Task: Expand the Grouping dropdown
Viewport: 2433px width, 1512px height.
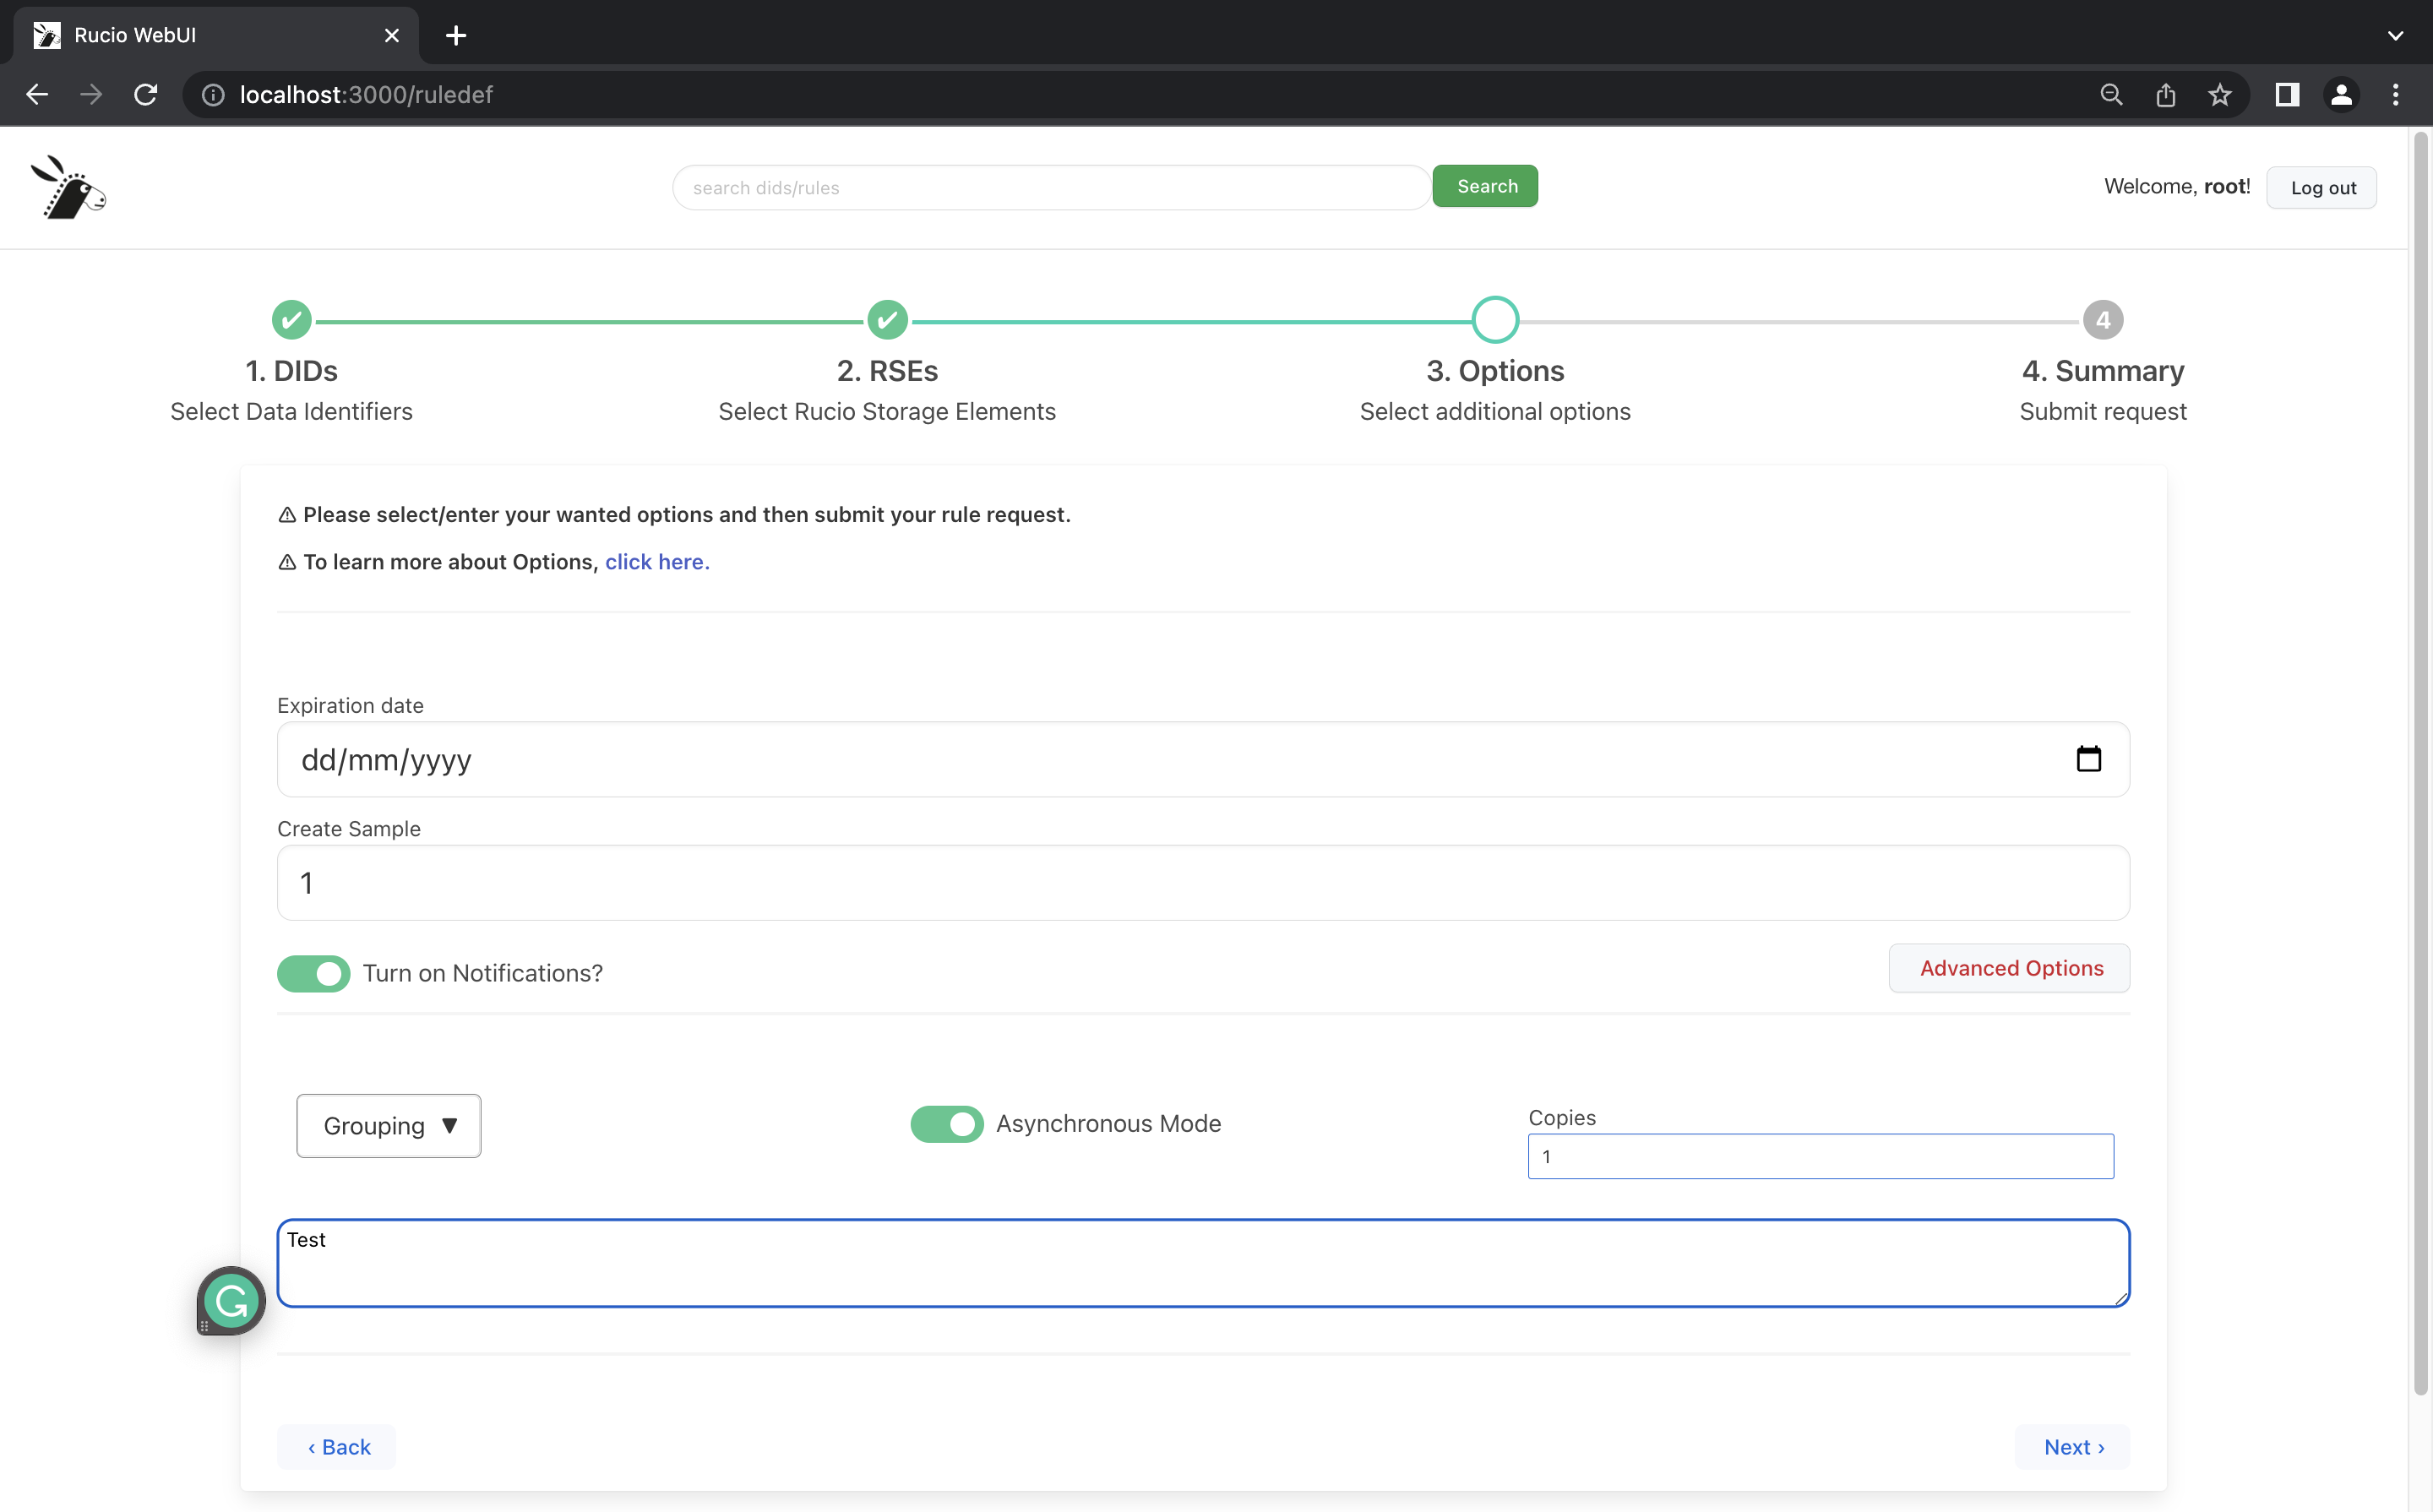Action: 389,1126
